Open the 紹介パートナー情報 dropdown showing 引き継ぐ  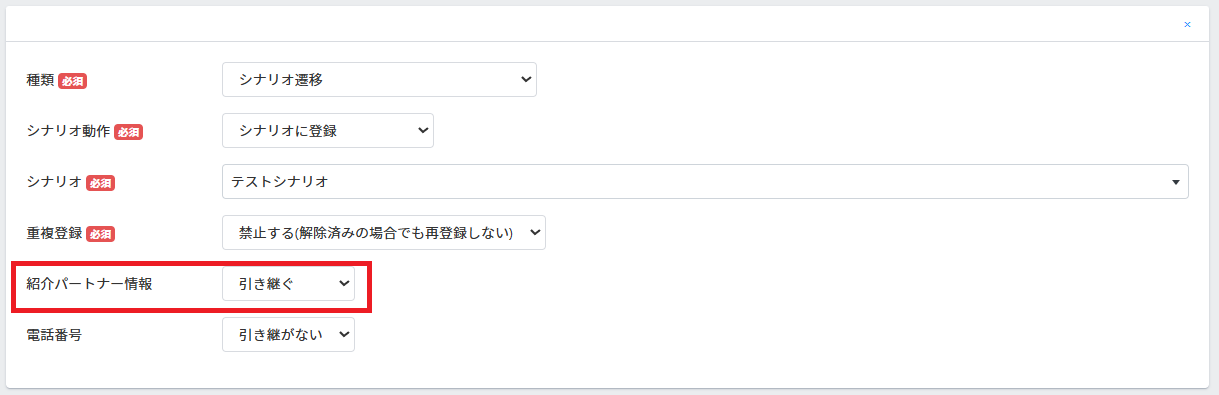coord(288,284)
